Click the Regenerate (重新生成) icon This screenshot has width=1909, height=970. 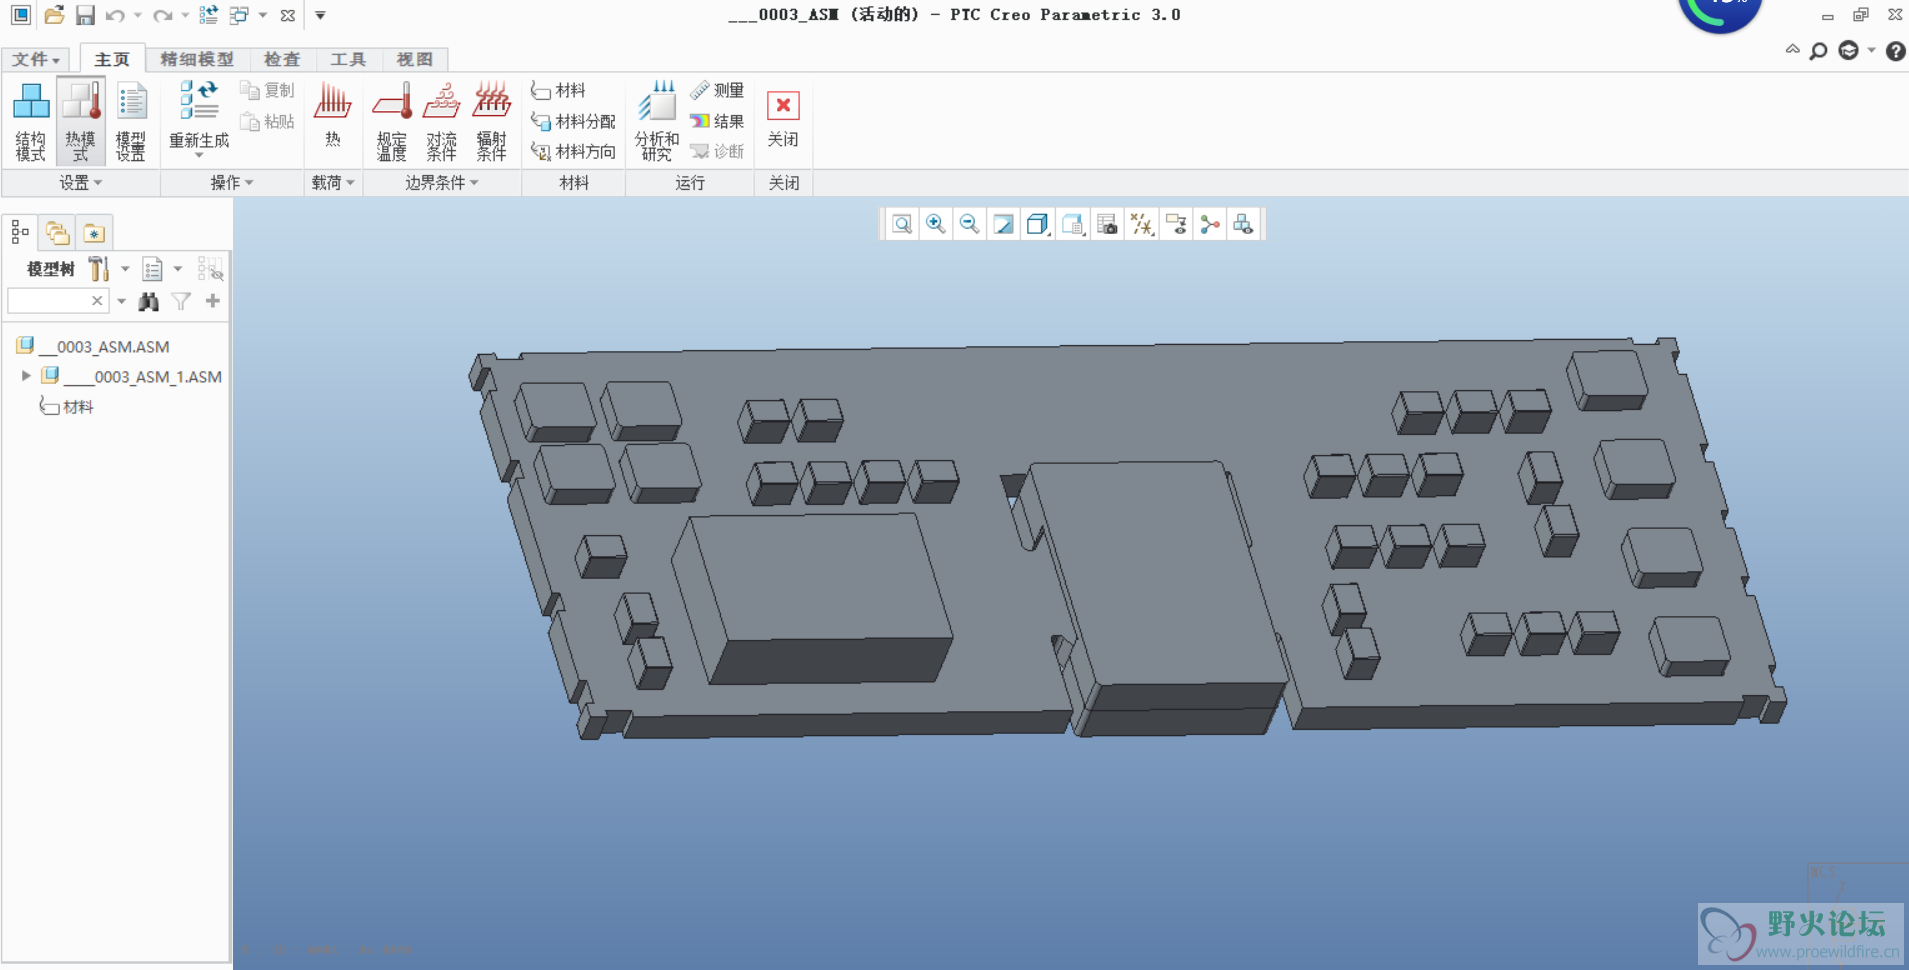click(x=199, y=101)
